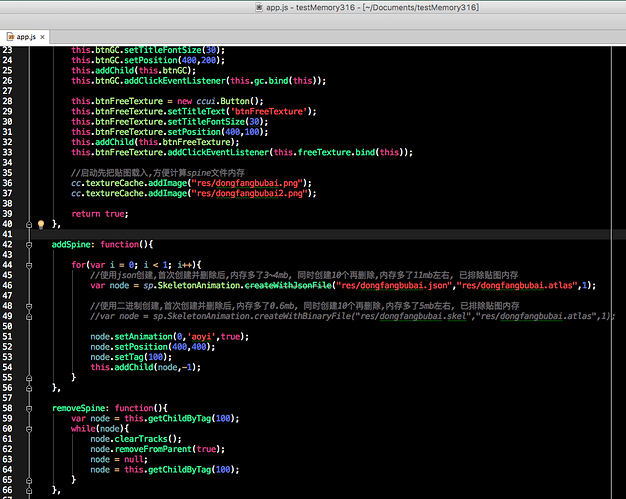626x499 pixels.
Task: Click 'node = this.getChildByTag(100);' on line 64
Action: tap(165, 470)
